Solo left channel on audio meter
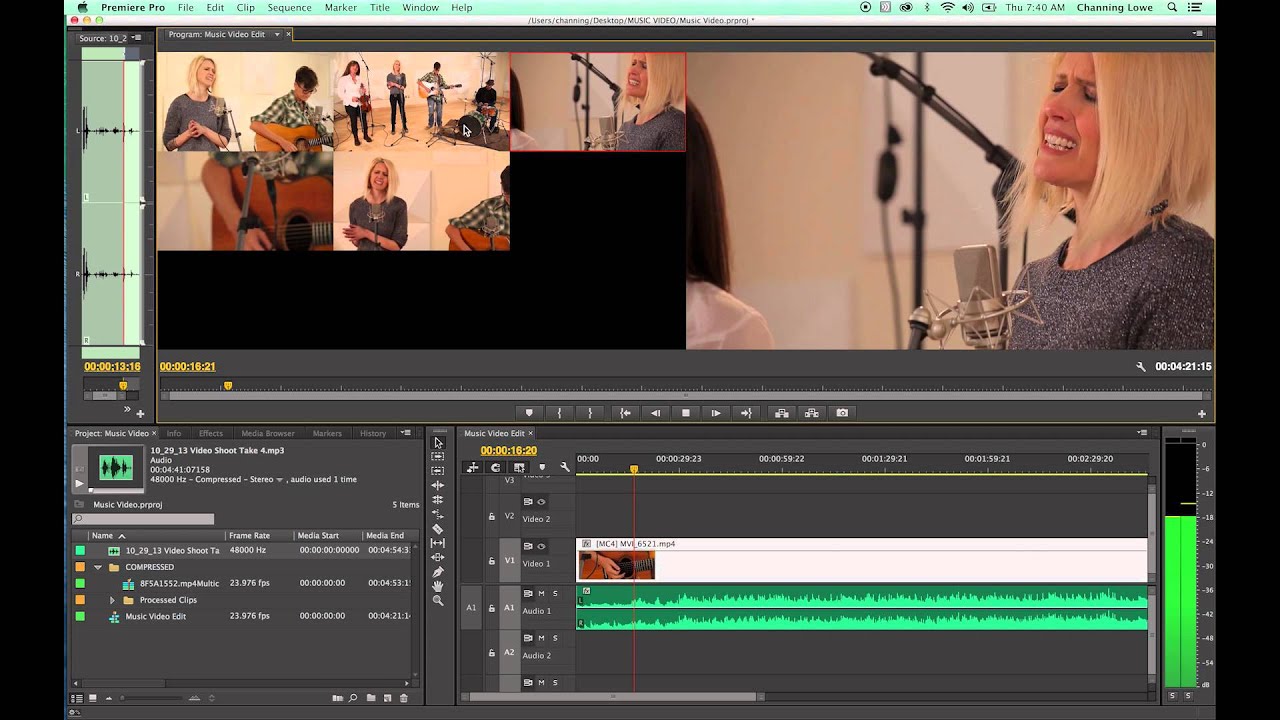 1172,695
